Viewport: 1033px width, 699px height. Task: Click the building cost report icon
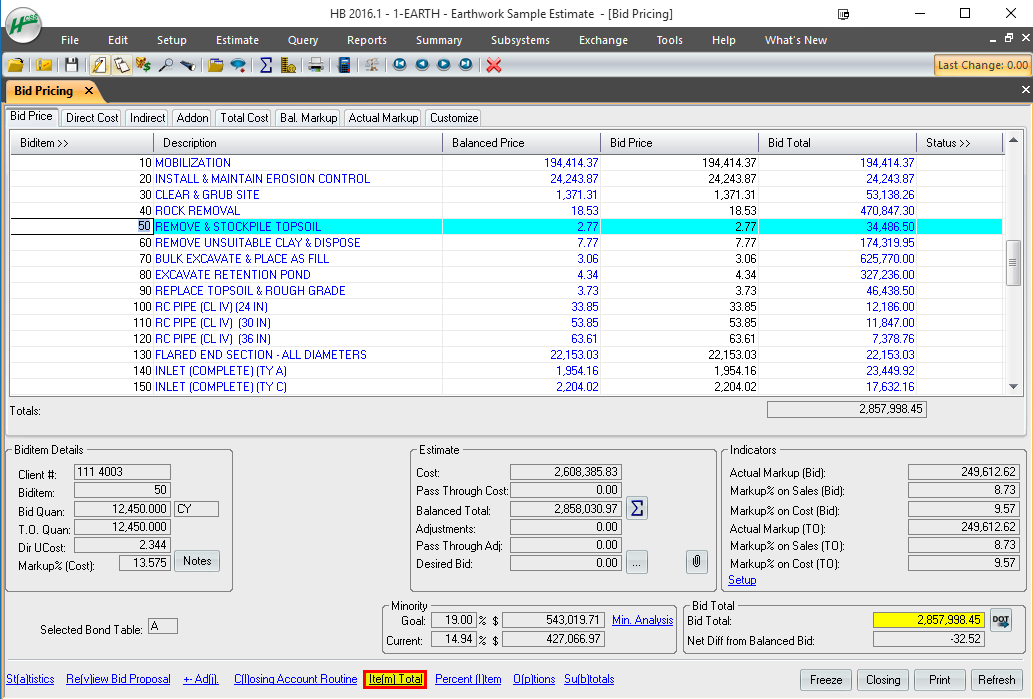coord(288,65)
